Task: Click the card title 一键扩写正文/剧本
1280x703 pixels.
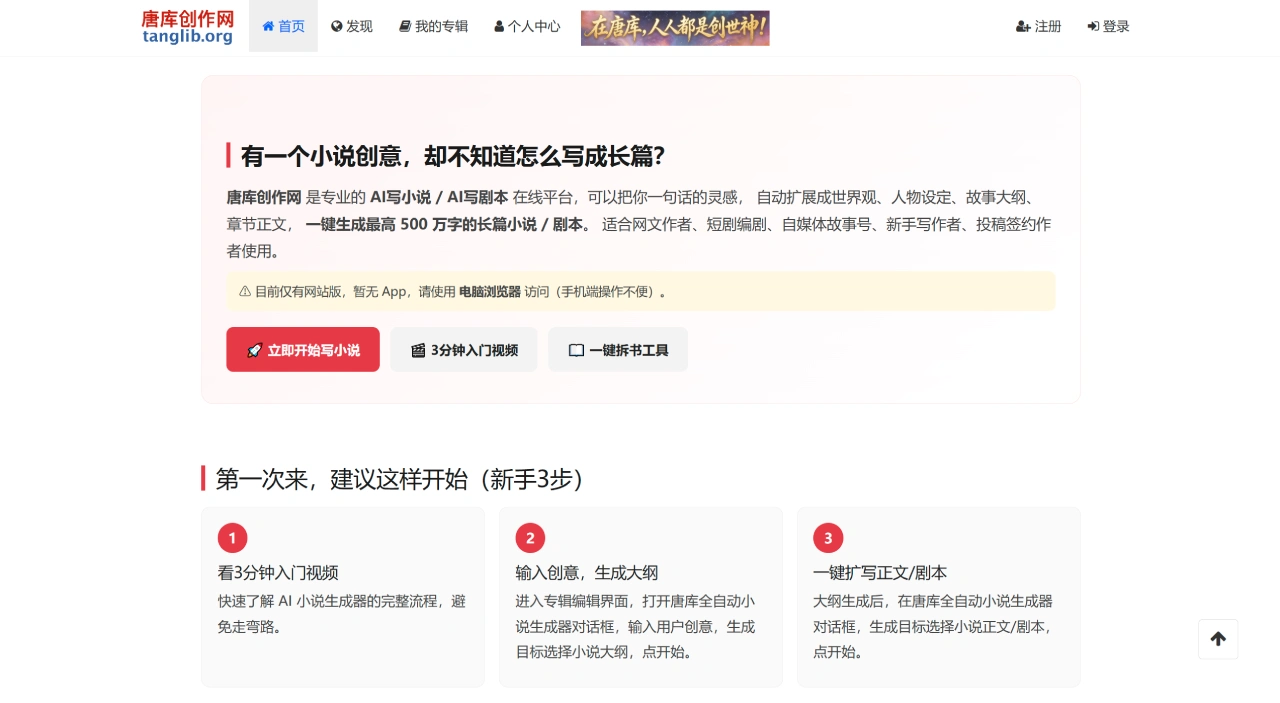Action: click(x=880, y=573)
